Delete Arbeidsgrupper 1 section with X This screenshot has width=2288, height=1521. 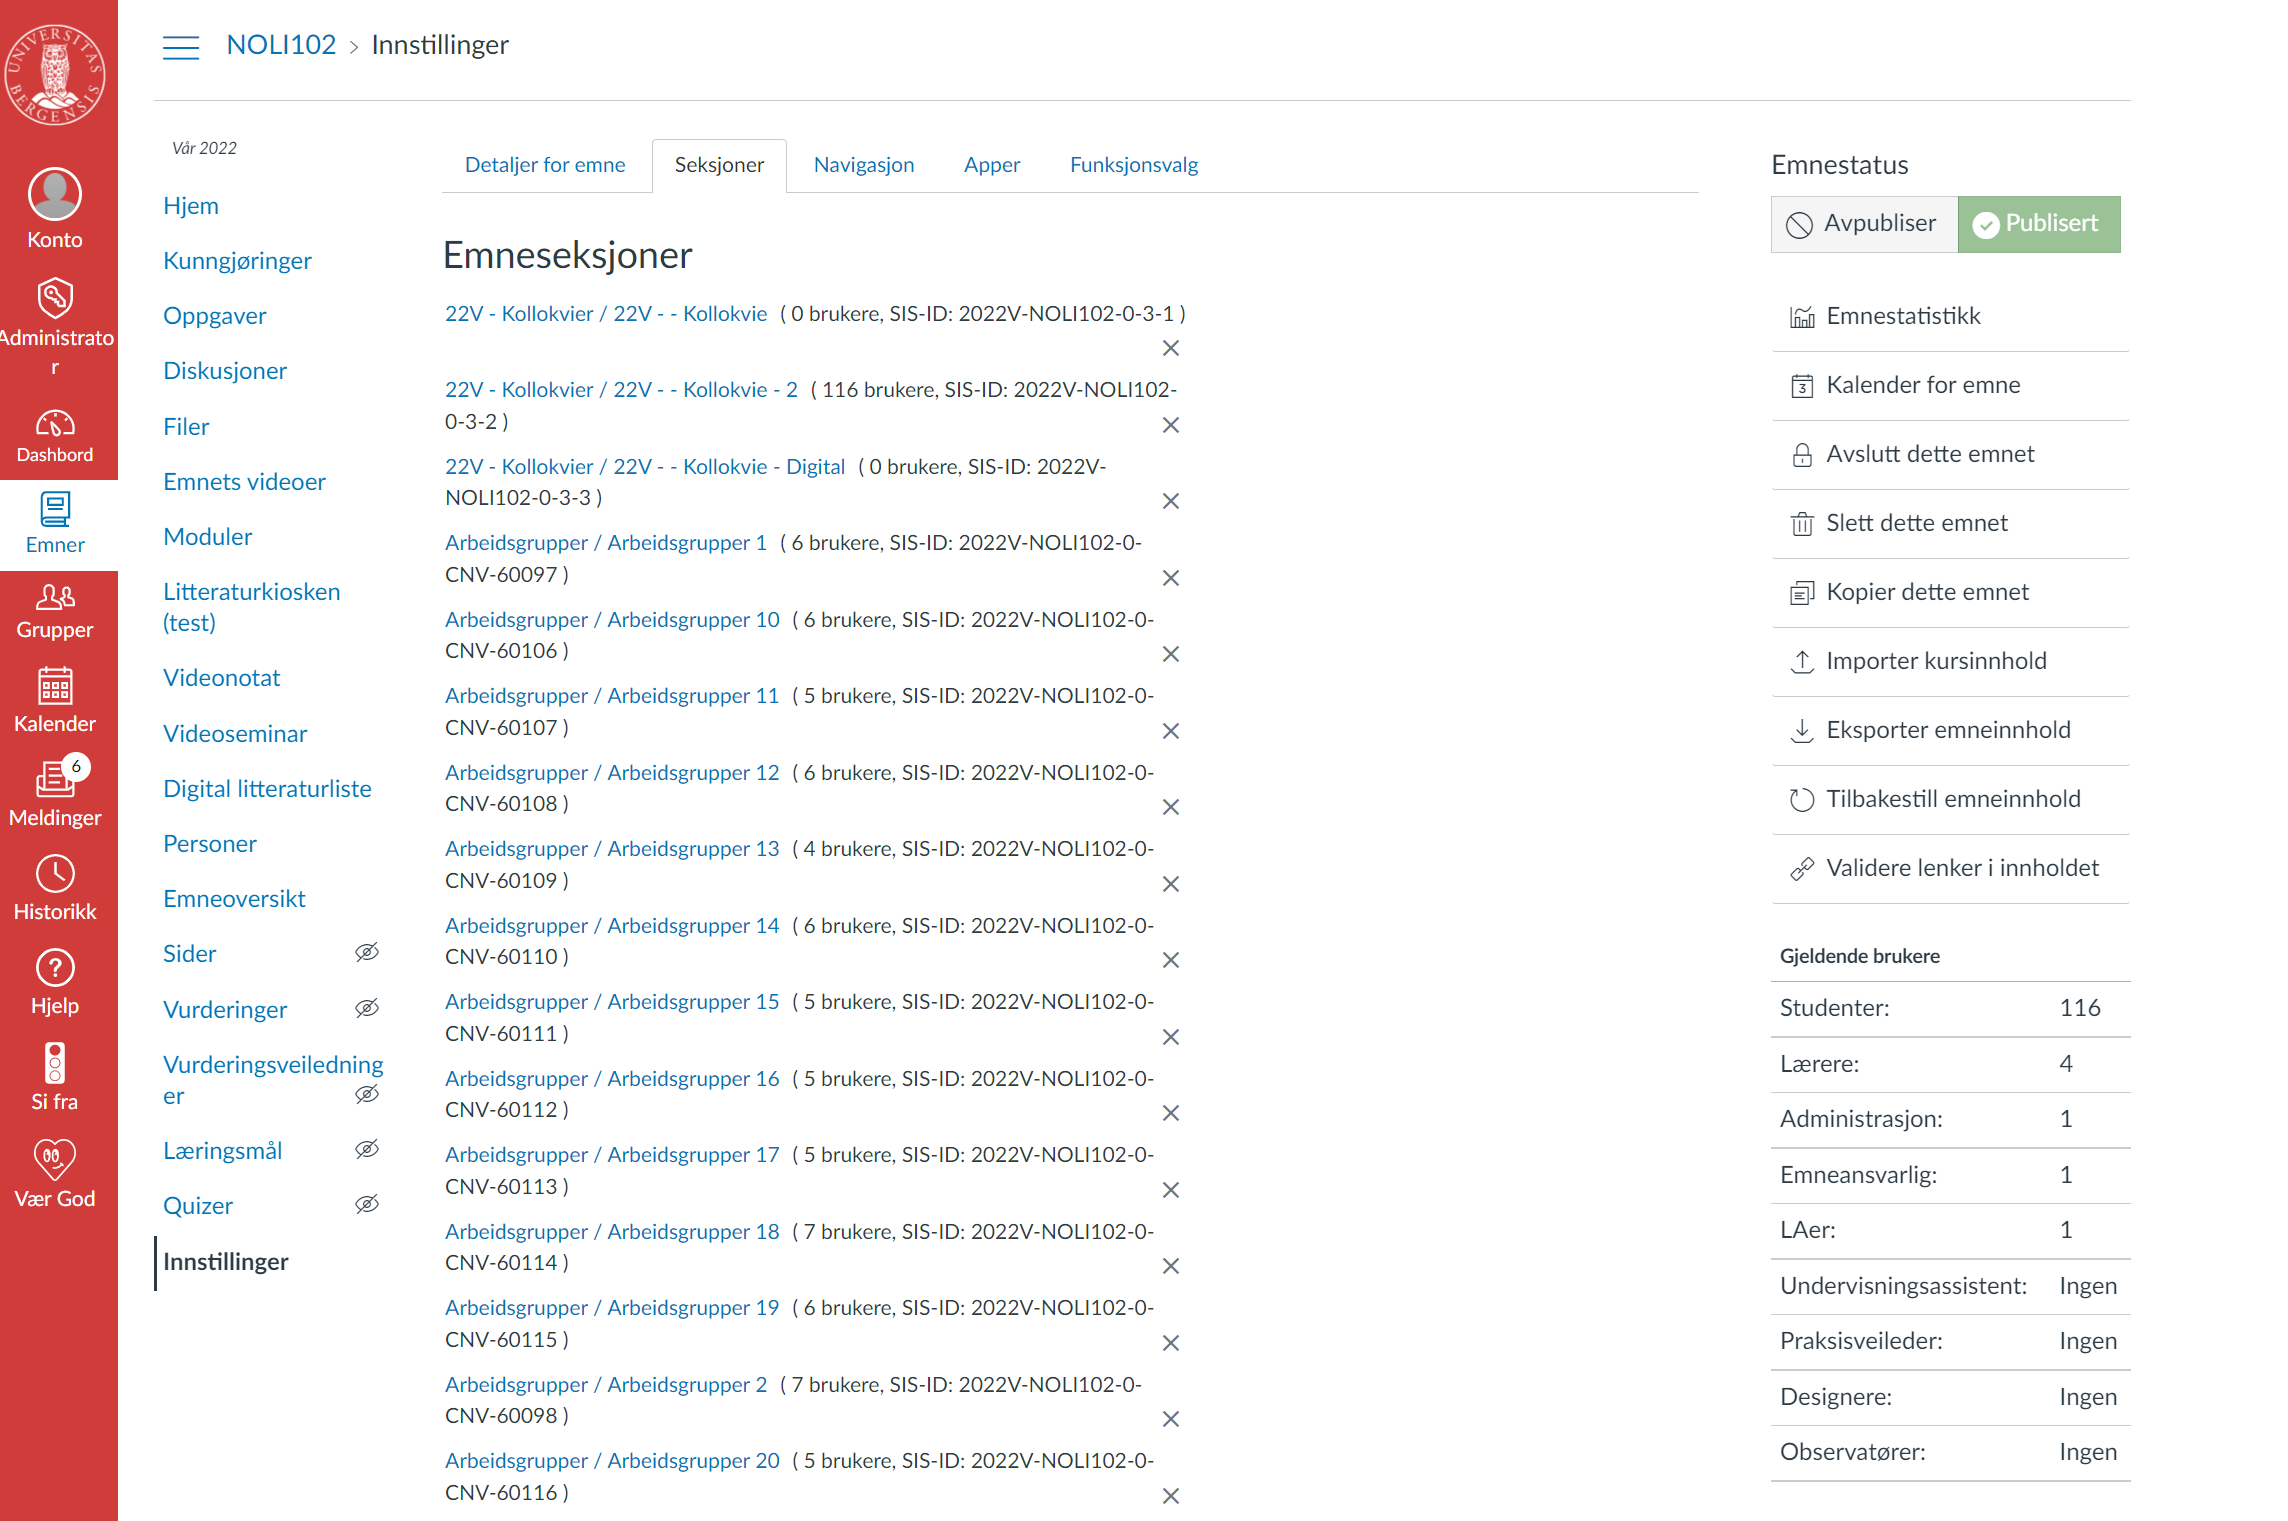click(1171, 578)
